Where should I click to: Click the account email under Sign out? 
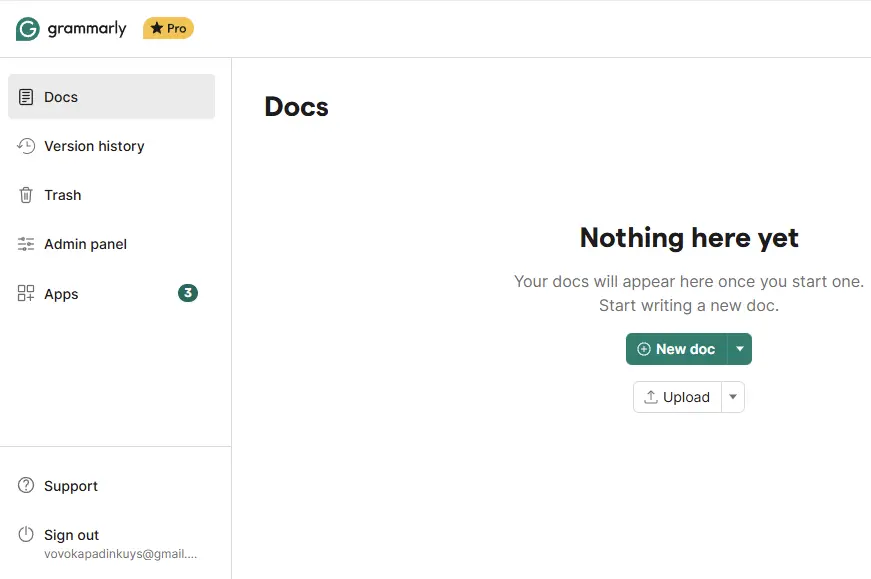click(x=121, y=554)
